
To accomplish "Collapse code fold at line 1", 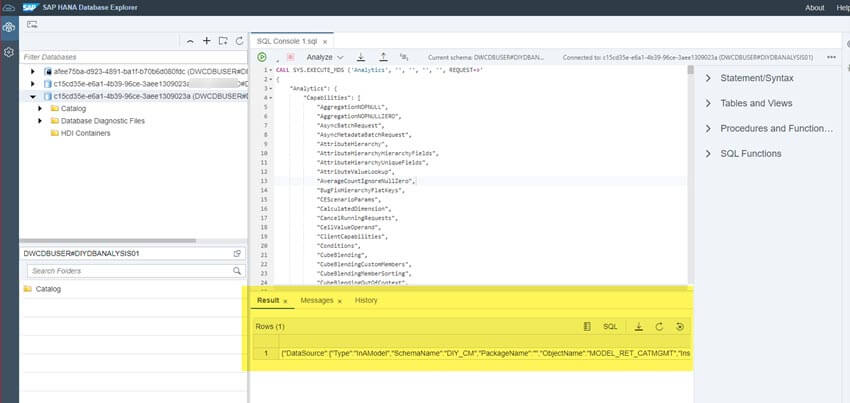I will (271, 70).
